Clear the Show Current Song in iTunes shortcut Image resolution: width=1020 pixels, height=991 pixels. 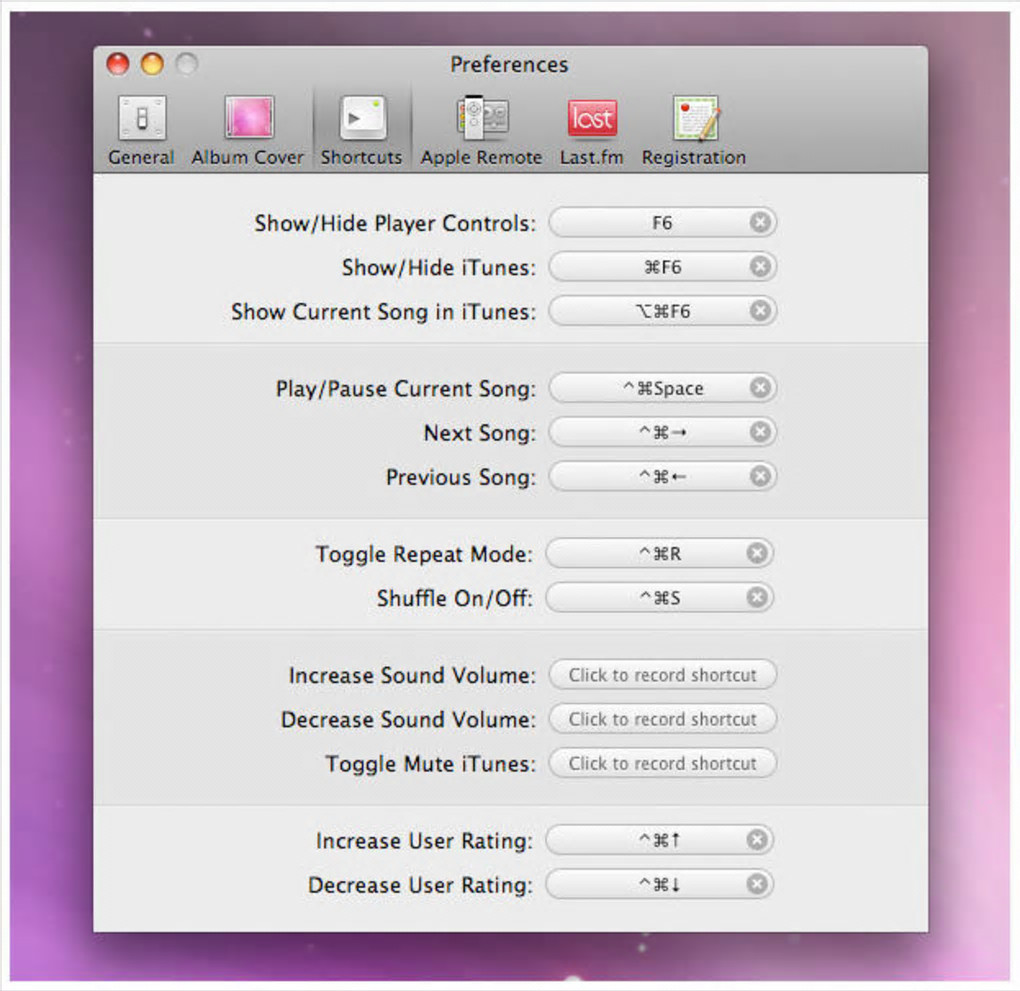point(760,311)
